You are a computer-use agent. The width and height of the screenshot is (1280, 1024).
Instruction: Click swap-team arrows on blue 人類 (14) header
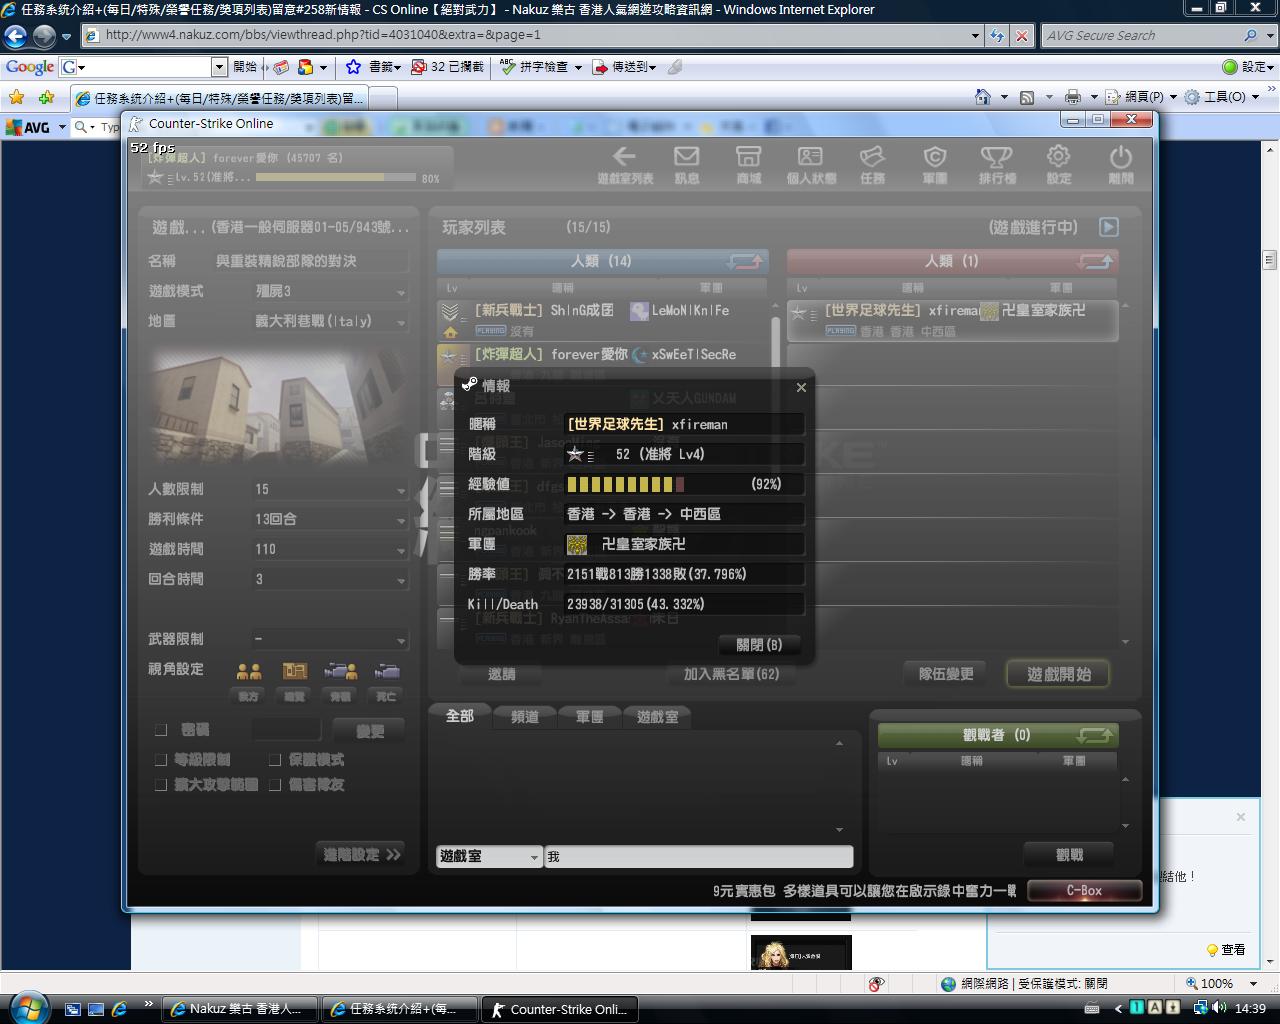[745, 261]
